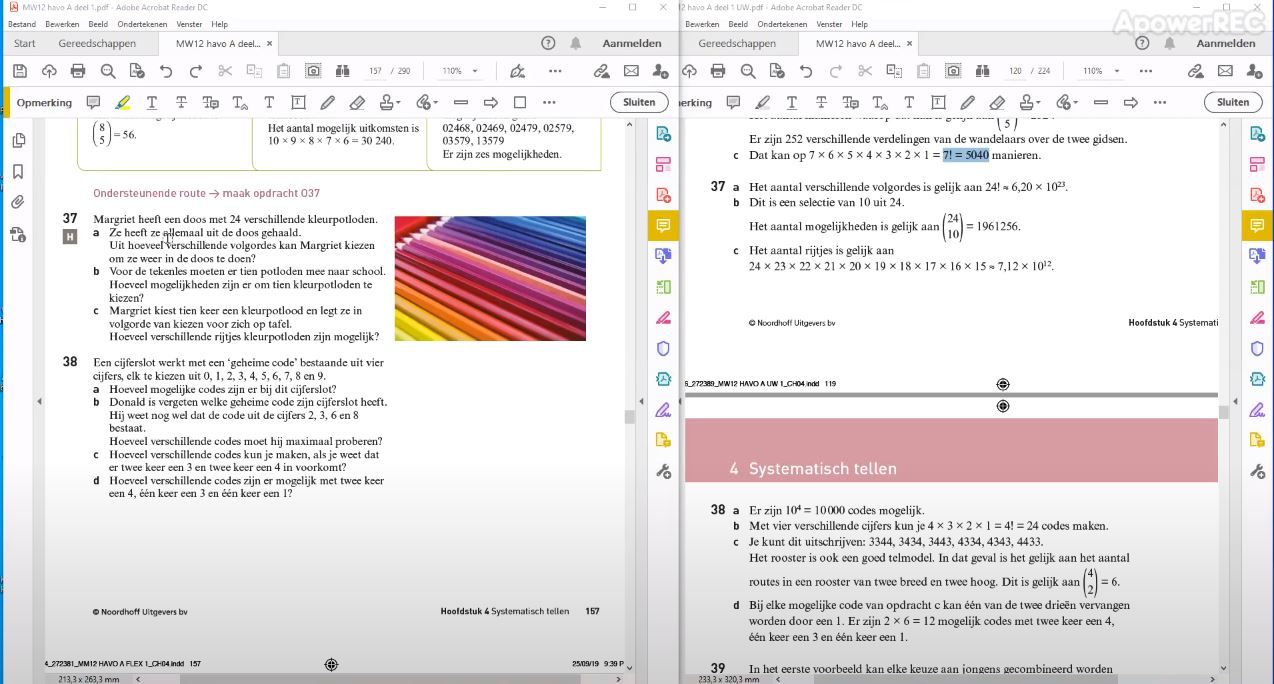This screenshot has width=1274, height=684.
Task: Open the zoom-out search icon in the left window
Action: pos(107,71)
